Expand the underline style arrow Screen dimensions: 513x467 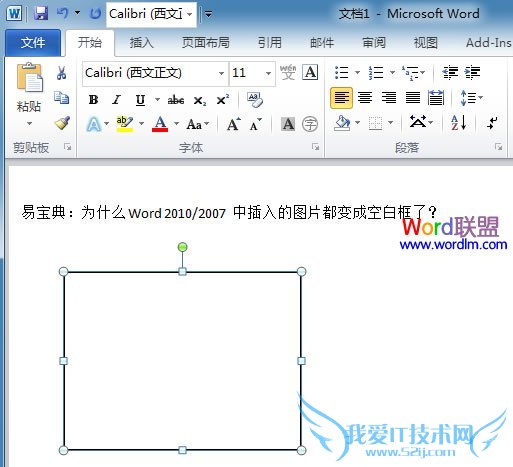[x=157, y=99]
